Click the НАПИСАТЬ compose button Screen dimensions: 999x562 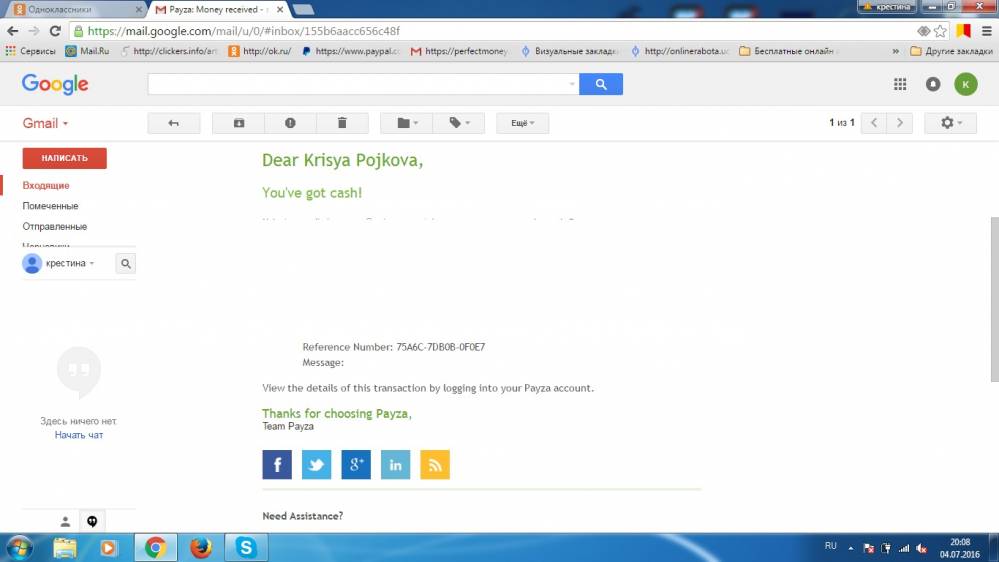click(64, 158)
